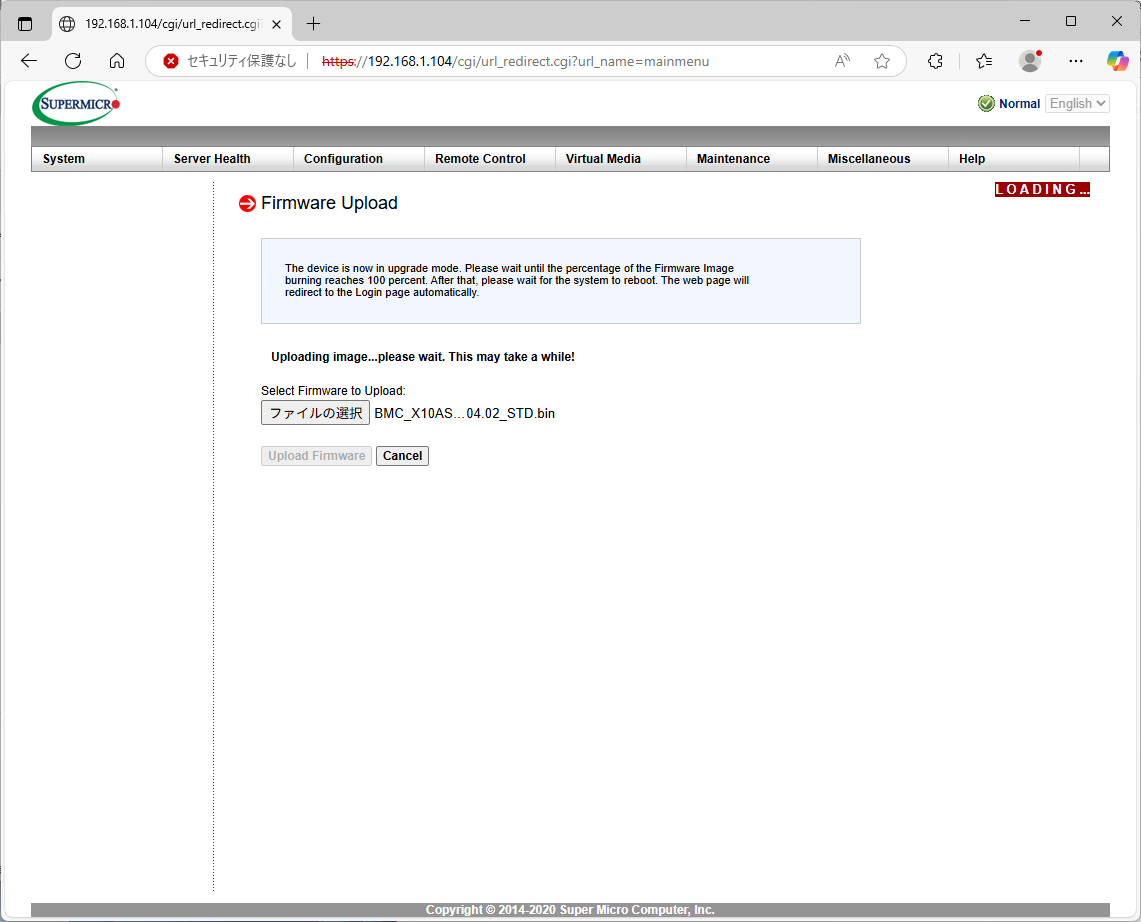Reload the page with refresh icon
Image resolution: width=1141 pixels, height=922 pixels.
tap(73, 61)
